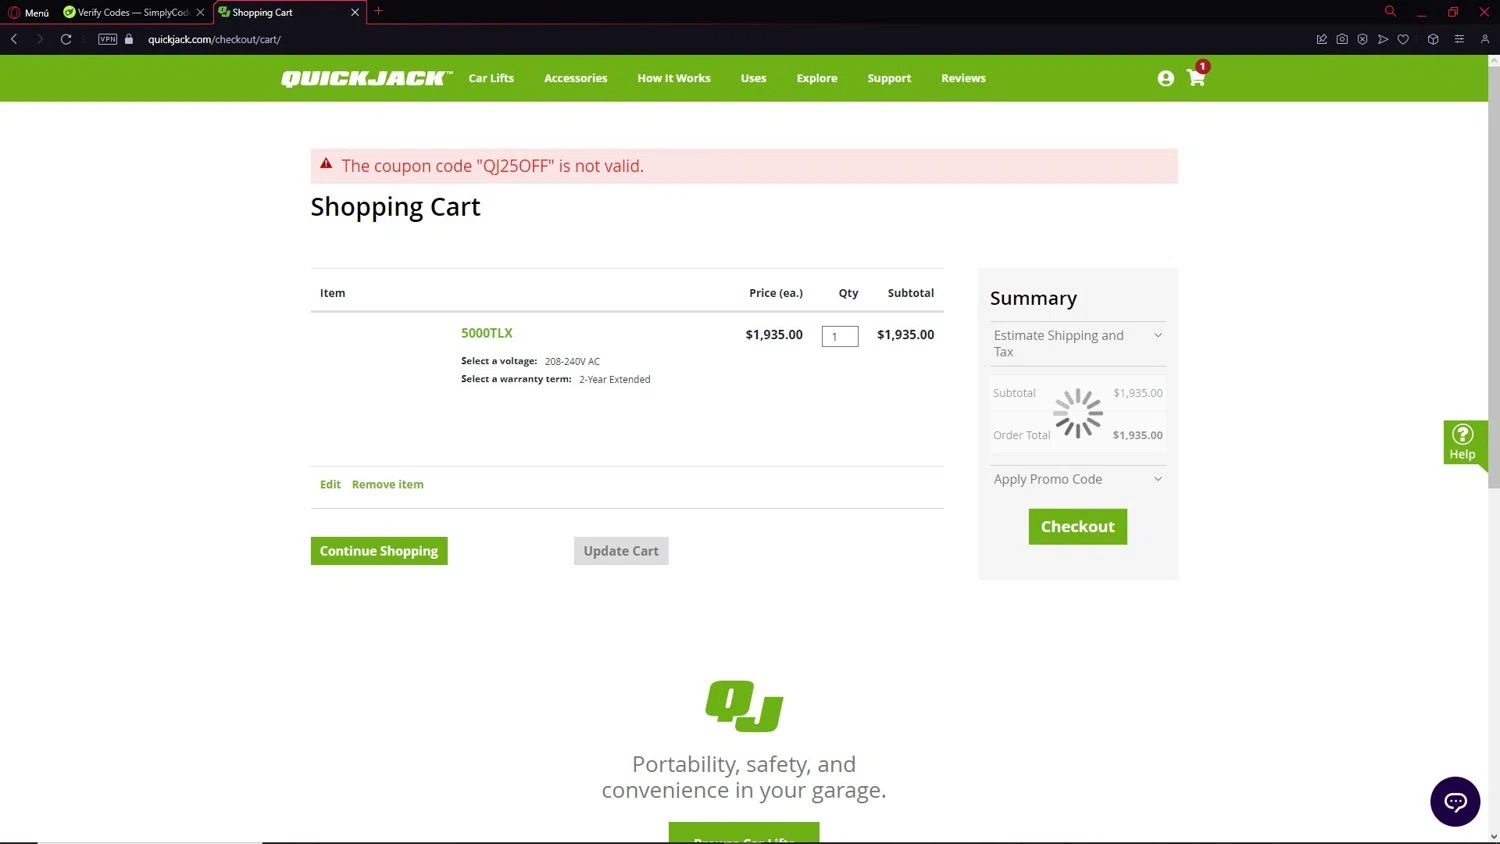Image resolution: width=1500 pixels, height=844 pixels.
Task: Click the $1,935.00 Price (ea.) value
Action: point(774,335)
